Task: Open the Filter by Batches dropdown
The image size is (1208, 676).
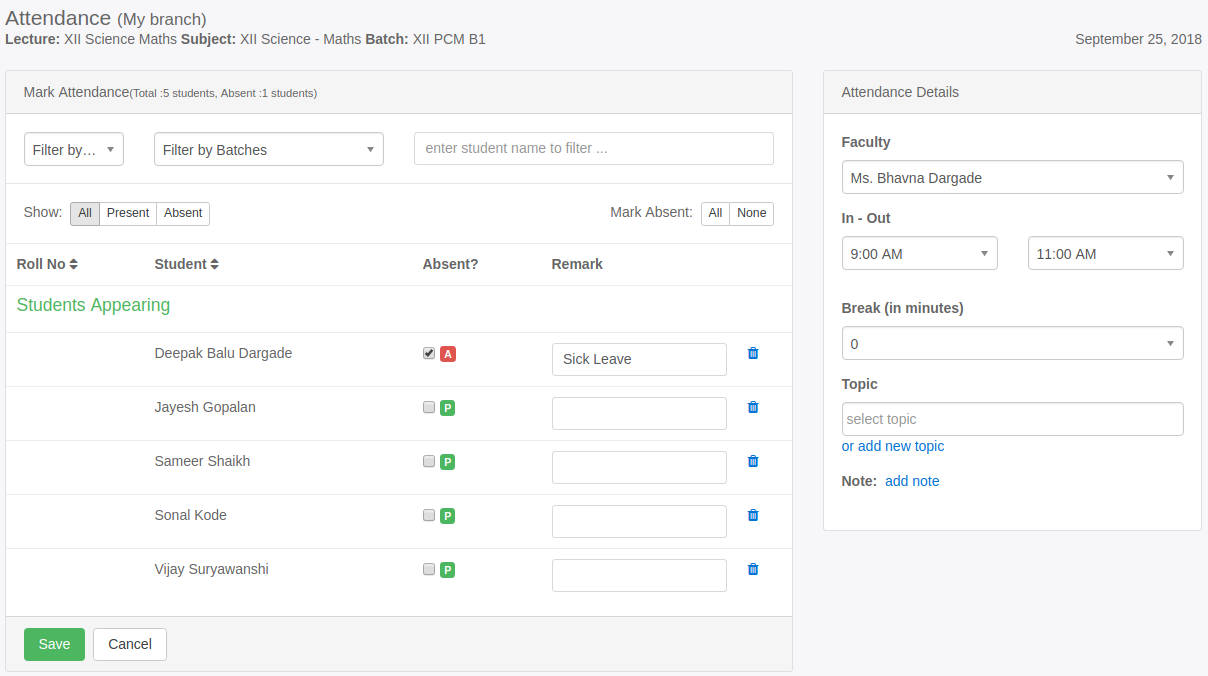Action: [268, 148]
